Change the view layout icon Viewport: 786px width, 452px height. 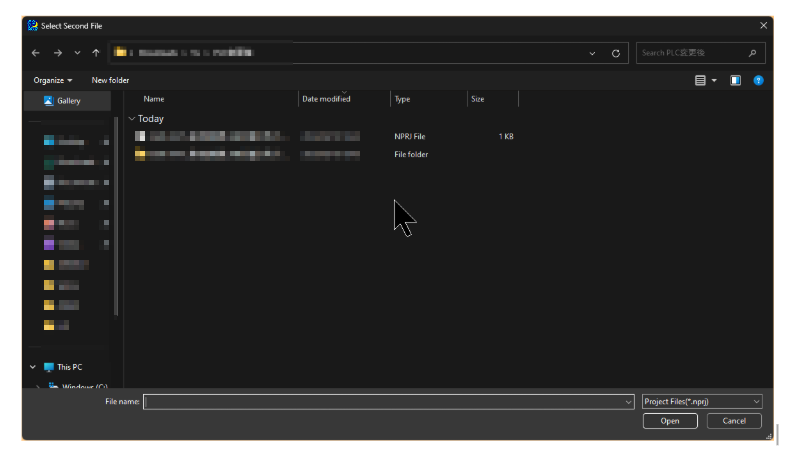point(700,80)
